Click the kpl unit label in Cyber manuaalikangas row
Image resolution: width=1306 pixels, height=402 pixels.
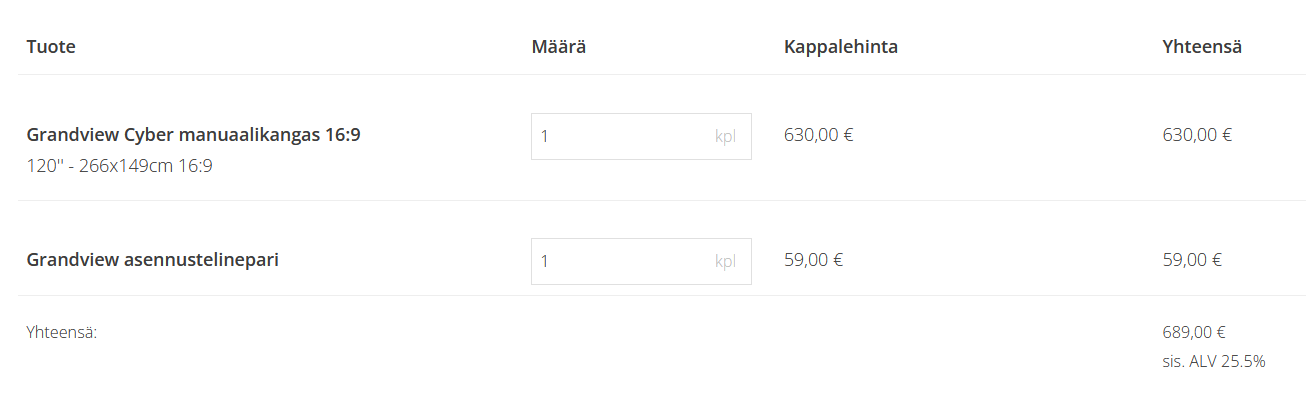click(725, 136)
